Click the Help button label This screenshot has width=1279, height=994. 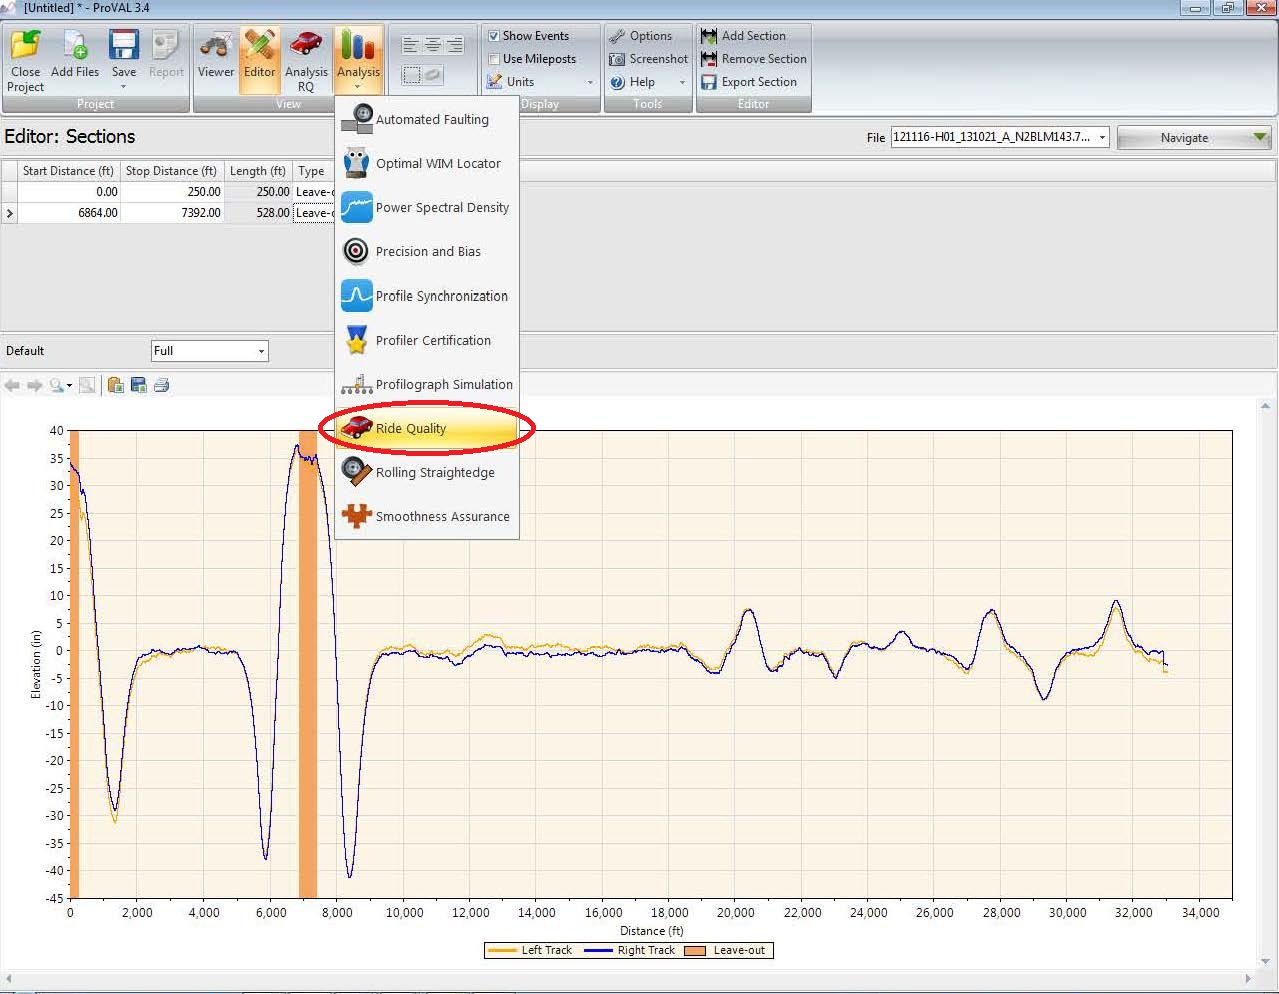[642, 82]
